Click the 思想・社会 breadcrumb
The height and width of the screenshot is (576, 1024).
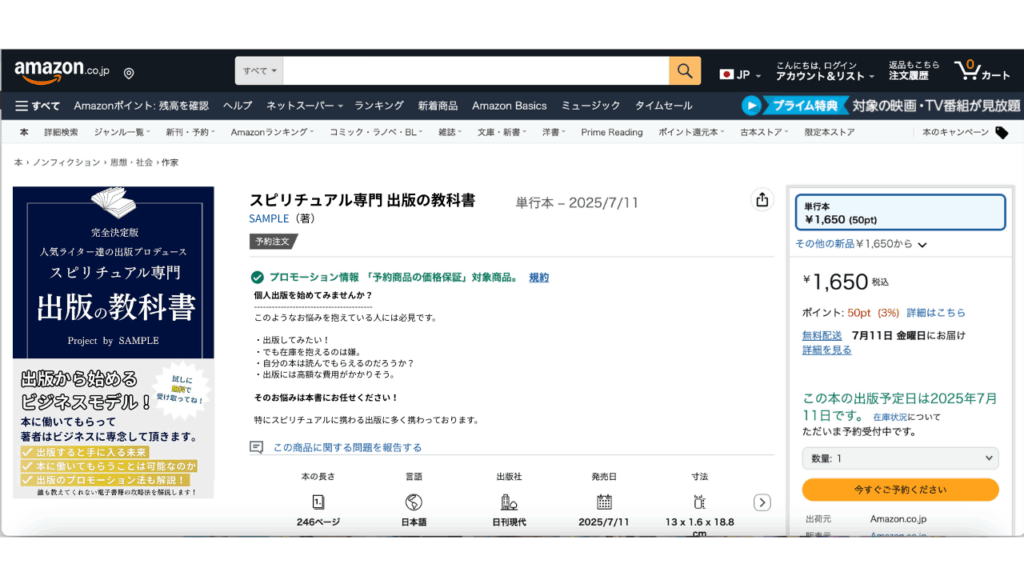coord(131,163)
